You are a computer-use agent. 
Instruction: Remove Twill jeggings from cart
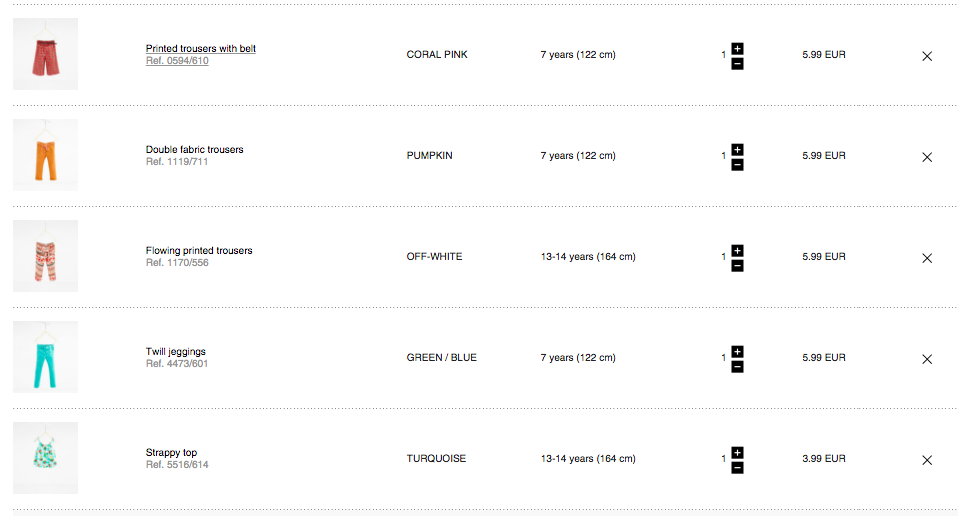[927, 359]
